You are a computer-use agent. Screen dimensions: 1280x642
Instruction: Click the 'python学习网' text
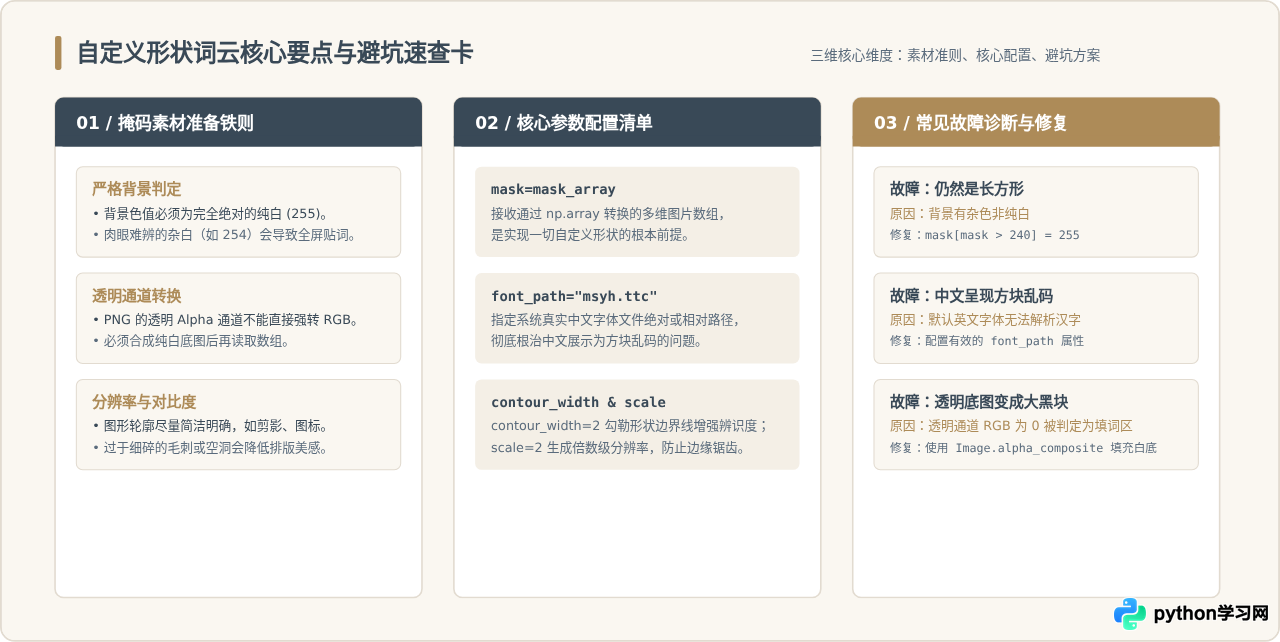pos(1211,613)
